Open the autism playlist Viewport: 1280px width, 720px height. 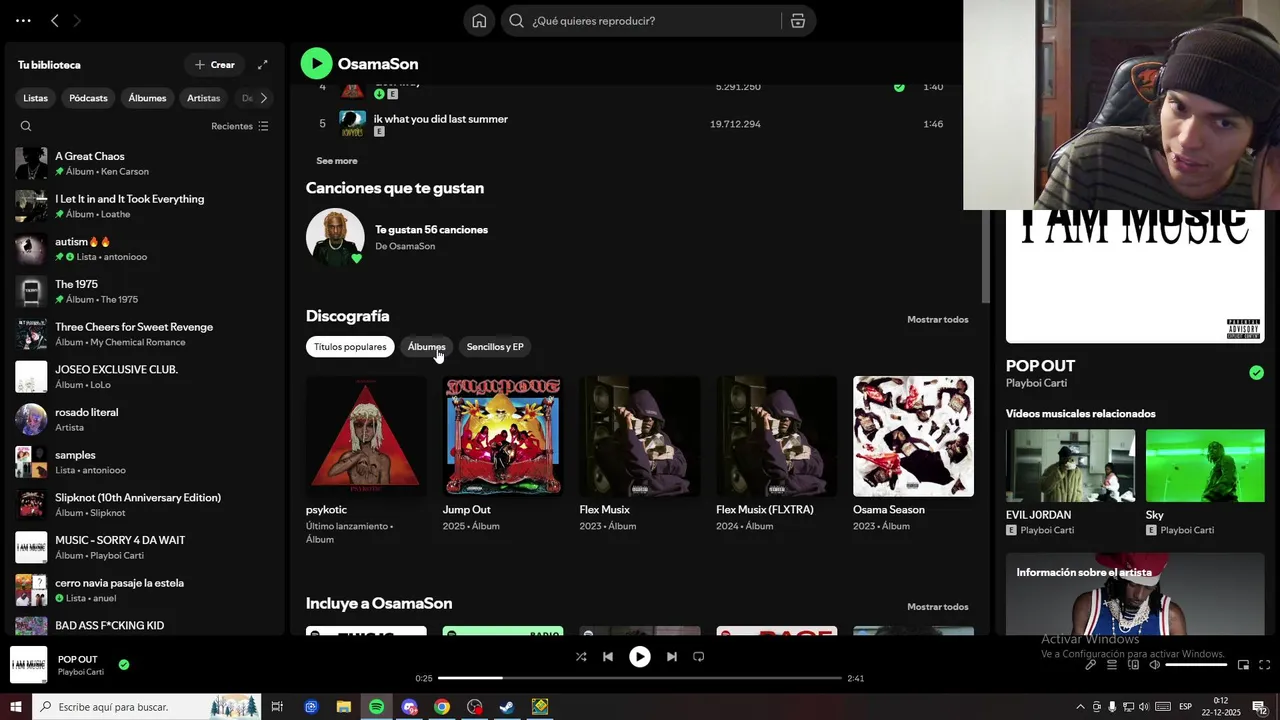coord(145,249)
